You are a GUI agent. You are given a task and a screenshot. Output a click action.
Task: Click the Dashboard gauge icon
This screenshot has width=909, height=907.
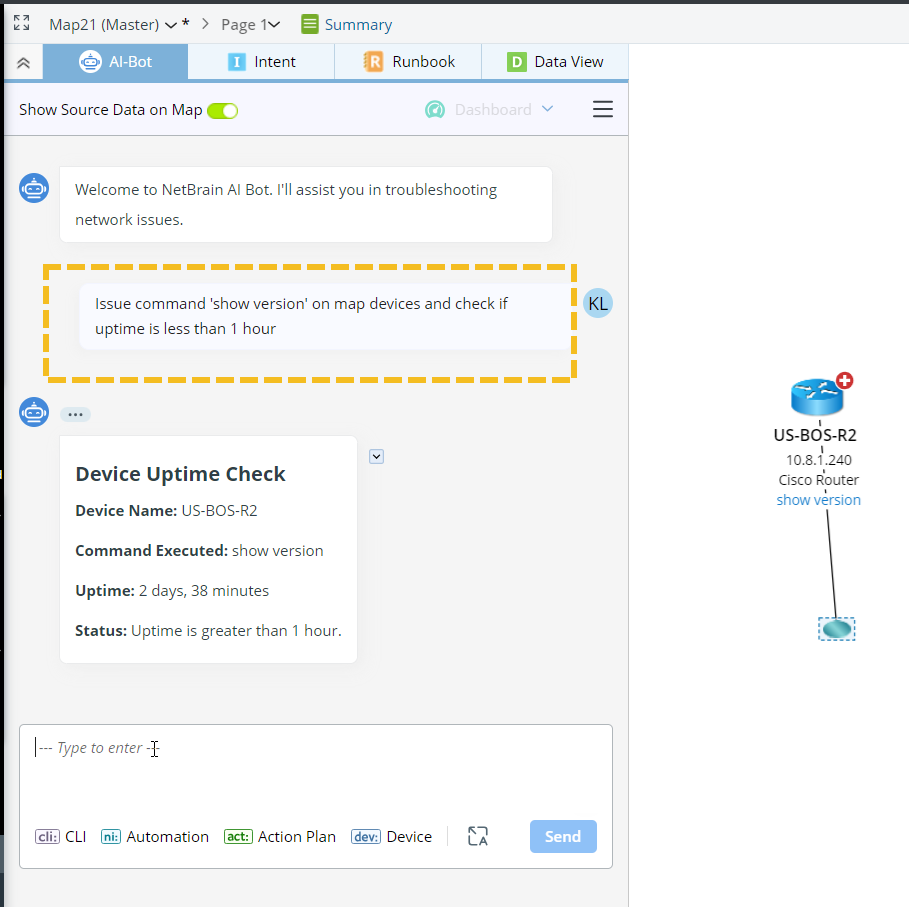(435, 110)
